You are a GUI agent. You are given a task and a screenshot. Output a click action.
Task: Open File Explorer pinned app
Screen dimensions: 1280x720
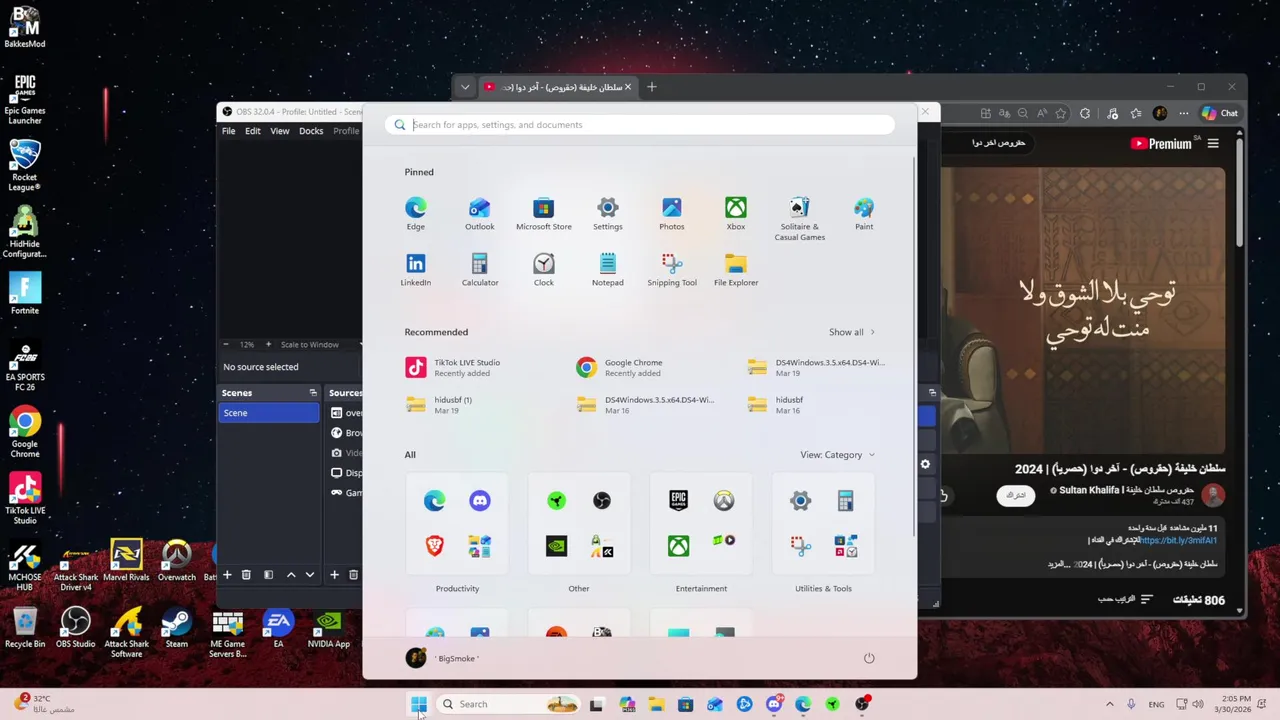[735, 269]
